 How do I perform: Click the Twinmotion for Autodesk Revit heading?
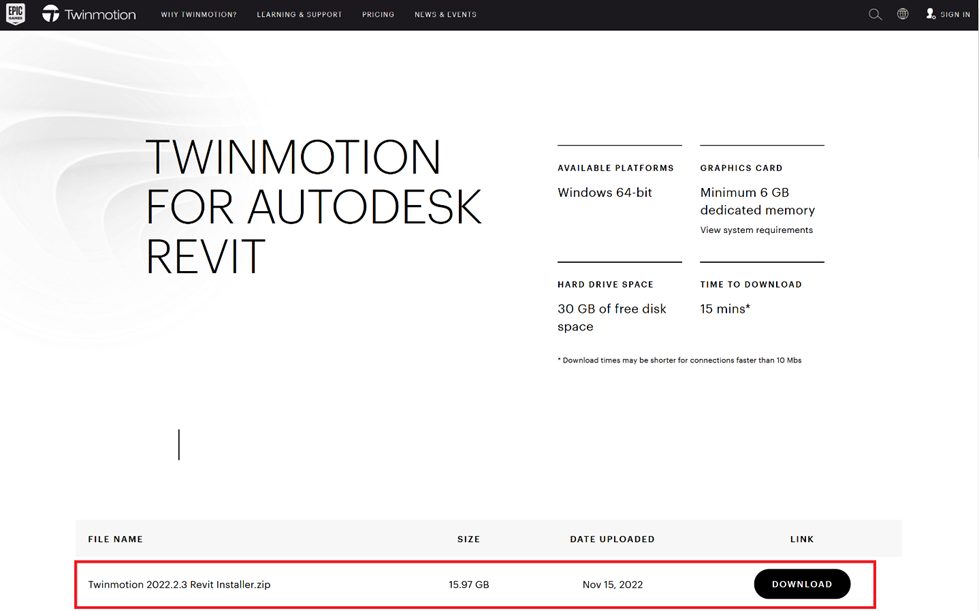[x=313, y=207]
